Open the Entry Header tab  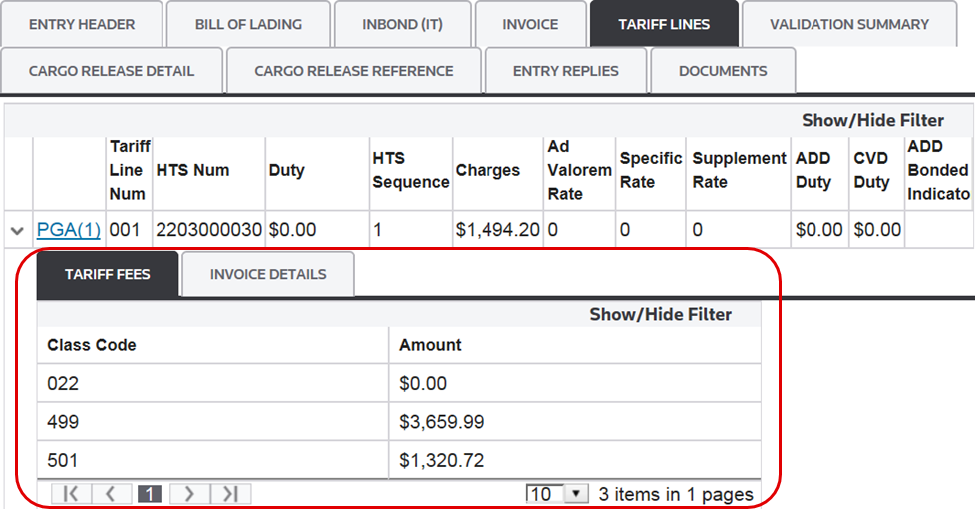[x=81, y=24]
